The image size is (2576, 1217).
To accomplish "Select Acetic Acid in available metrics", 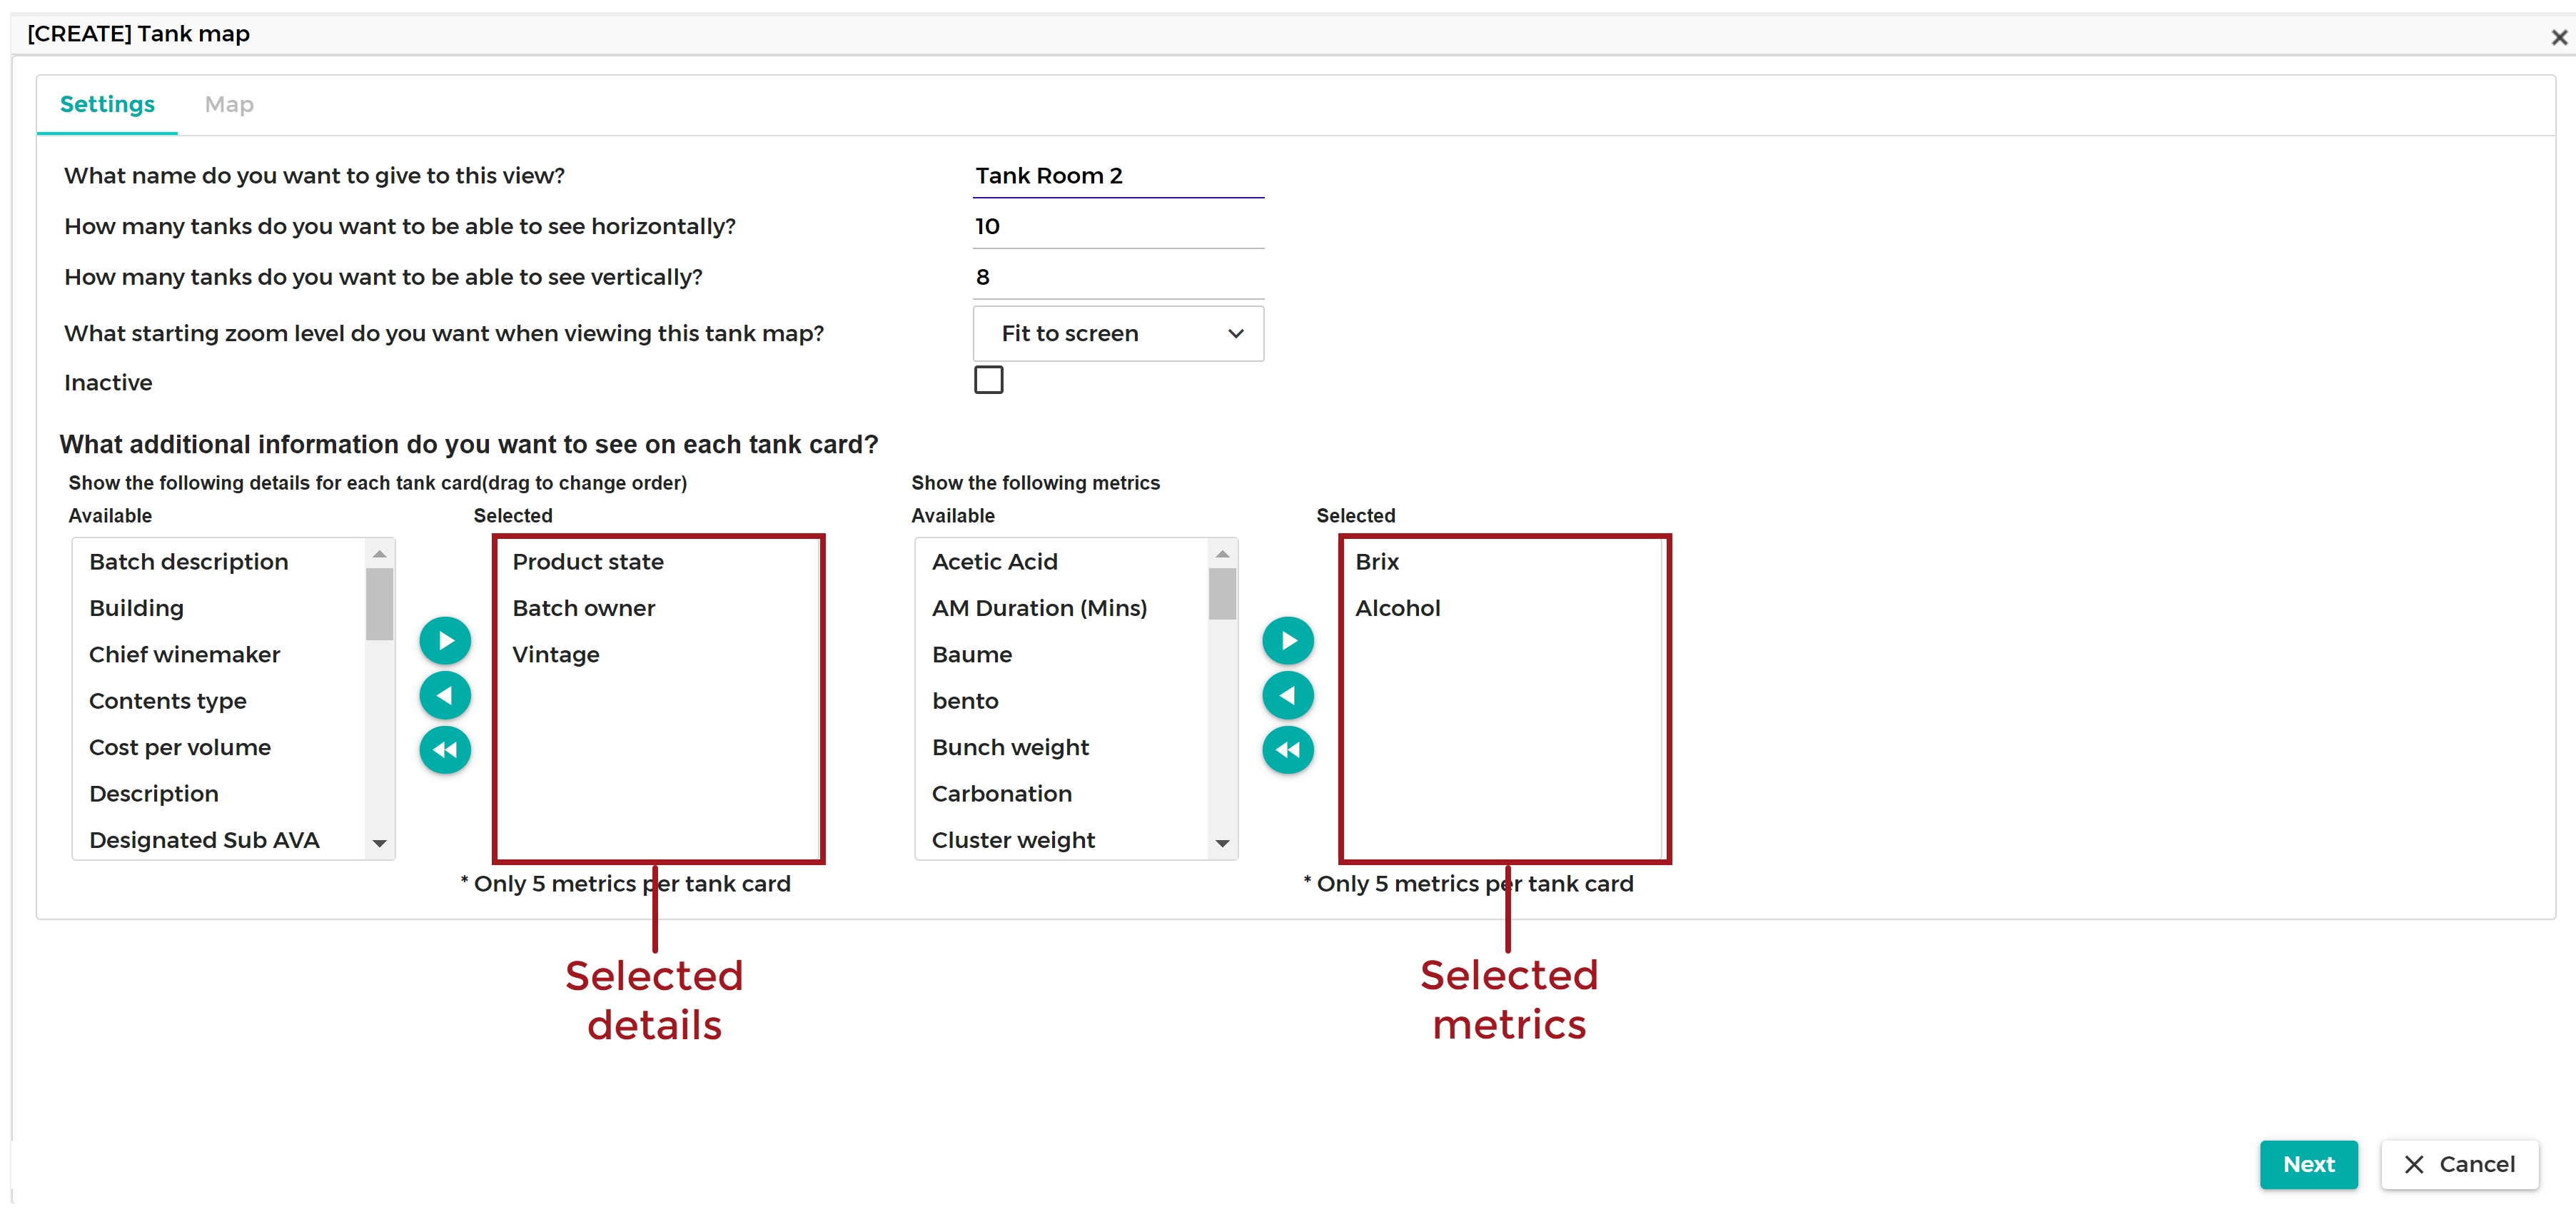I will (1062, 562).
